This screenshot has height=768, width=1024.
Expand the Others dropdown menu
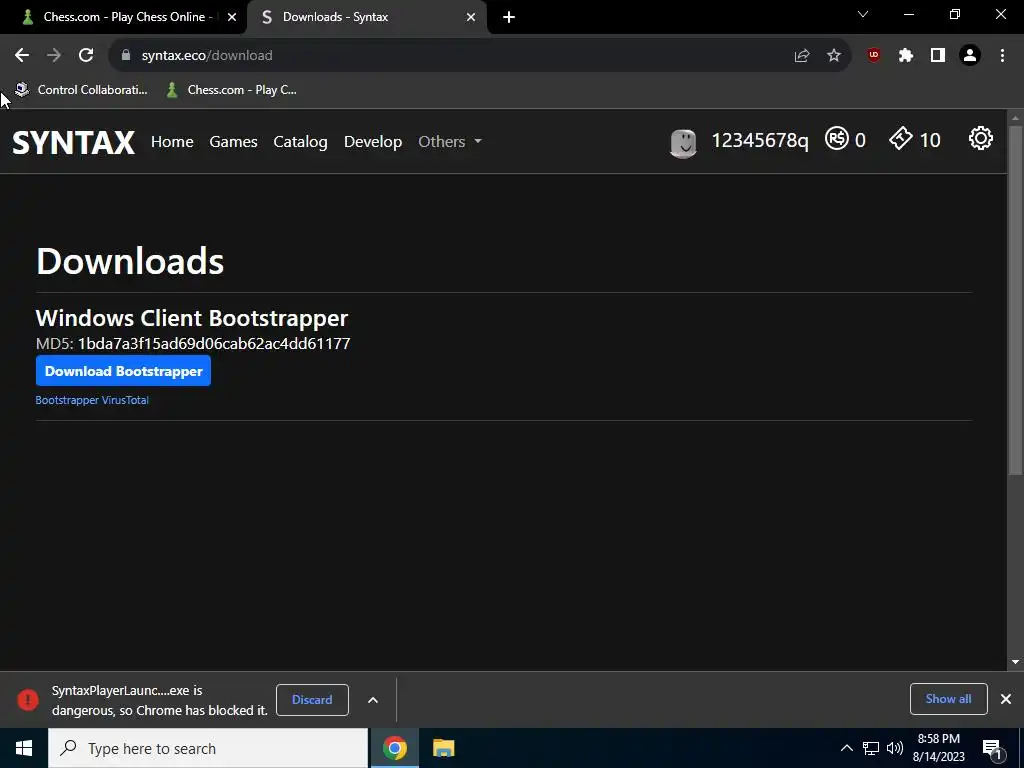tap(450, 142)
